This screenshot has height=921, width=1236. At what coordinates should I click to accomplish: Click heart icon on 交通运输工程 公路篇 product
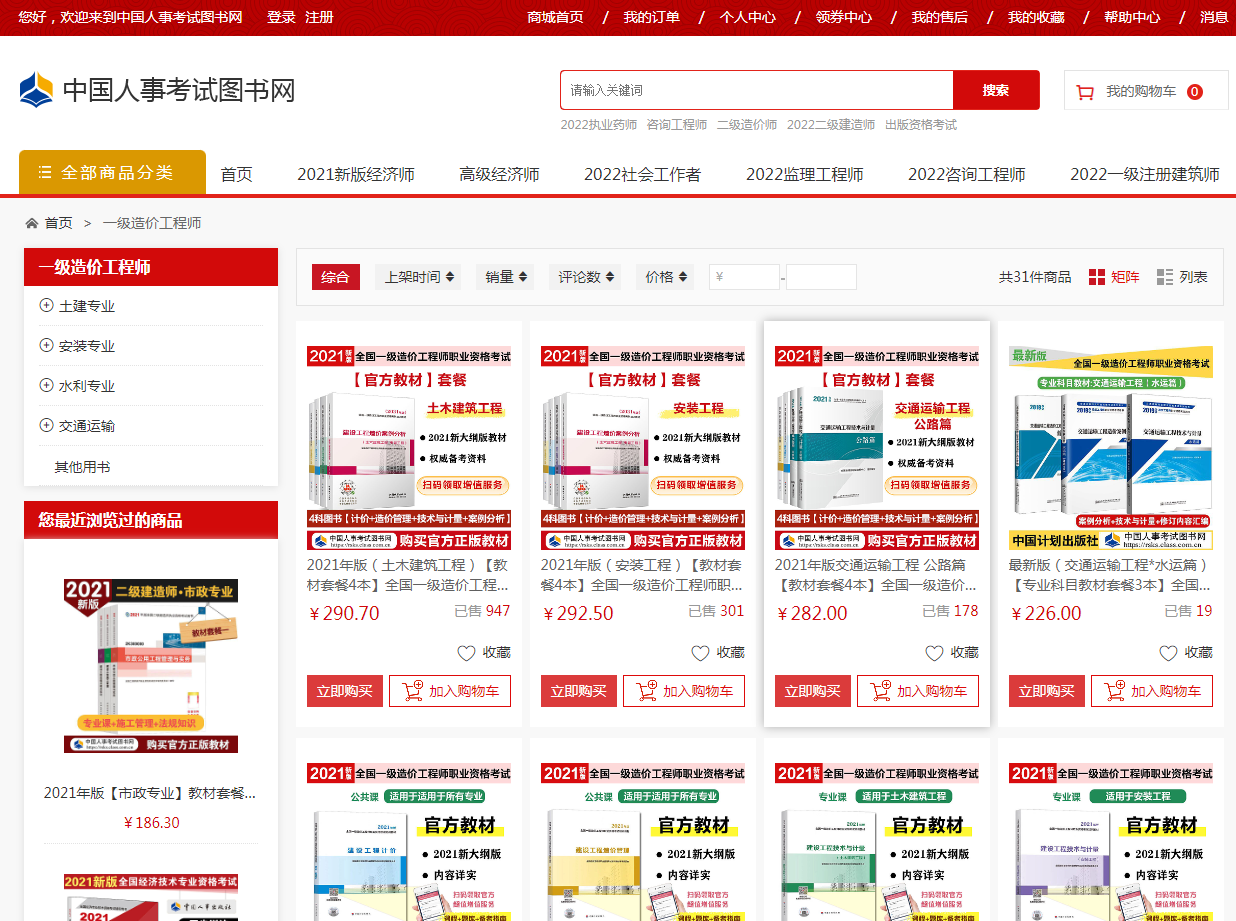pos(934,653)
